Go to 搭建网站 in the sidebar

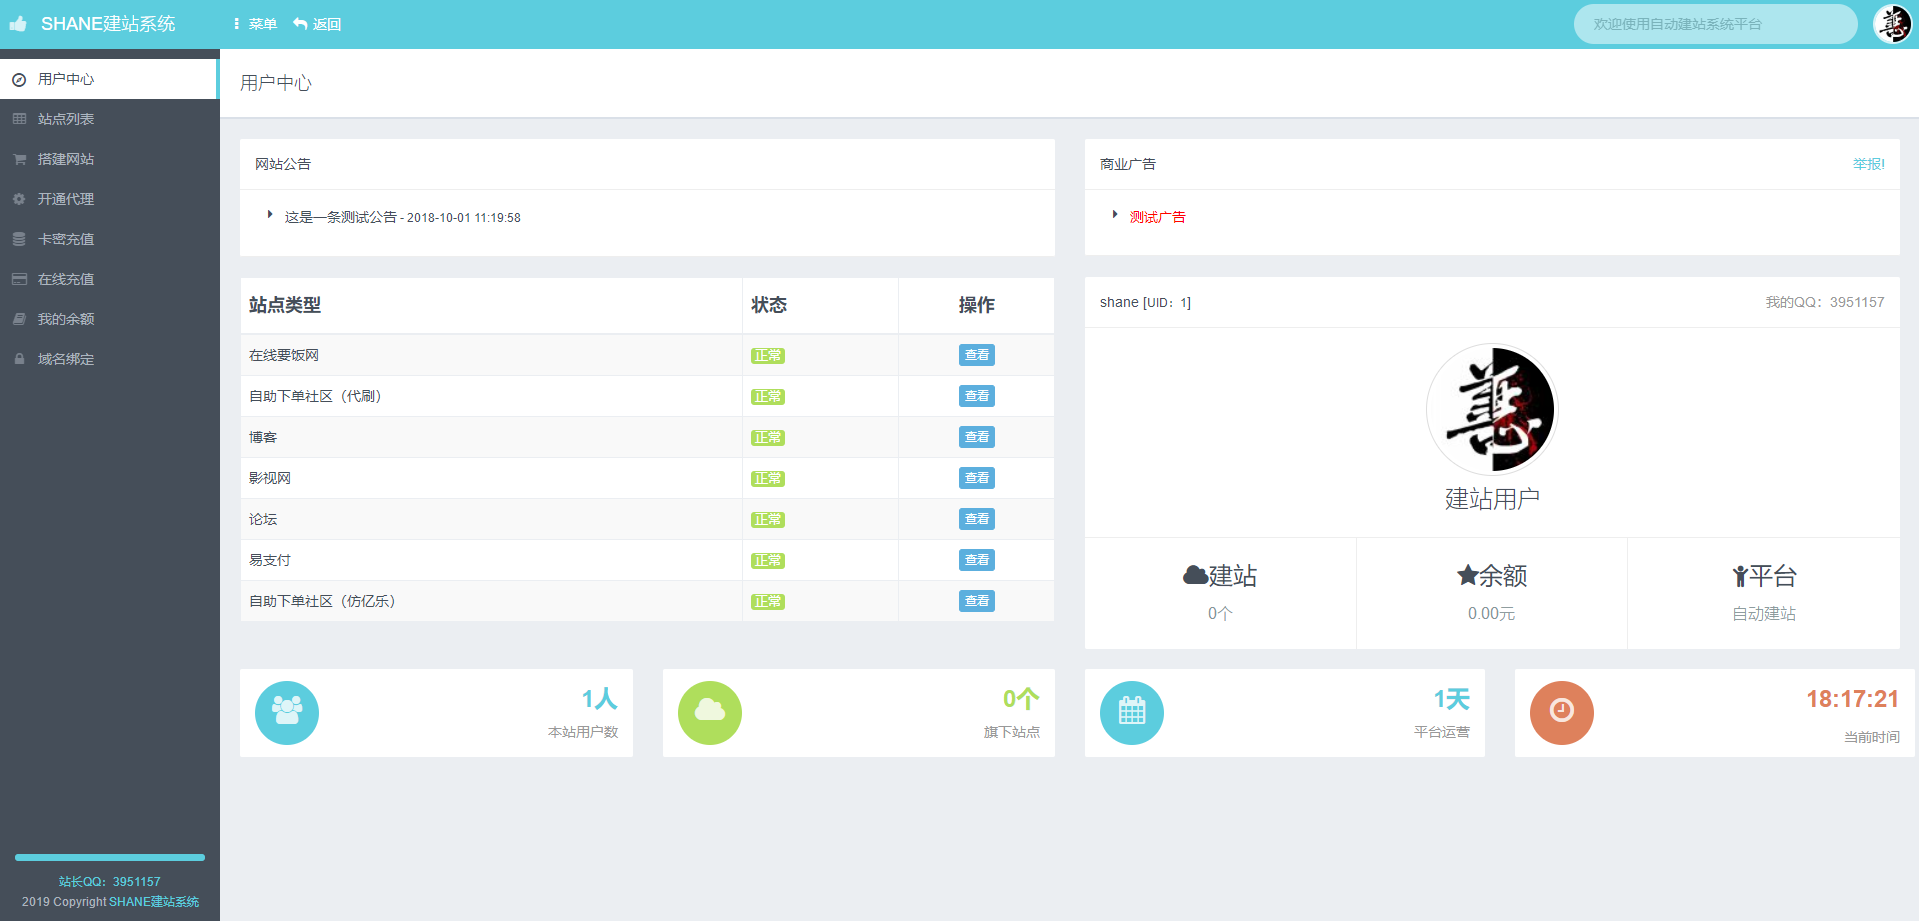point(66,159)
